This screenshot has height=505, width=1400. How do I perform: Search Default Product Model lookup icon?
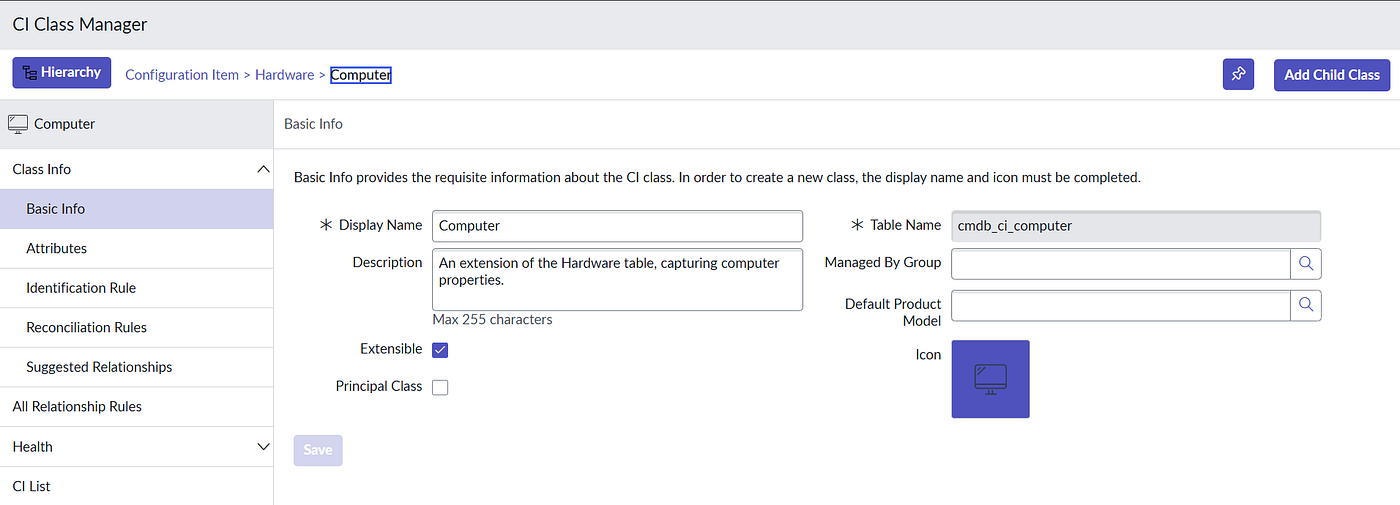click(1306, 305)
